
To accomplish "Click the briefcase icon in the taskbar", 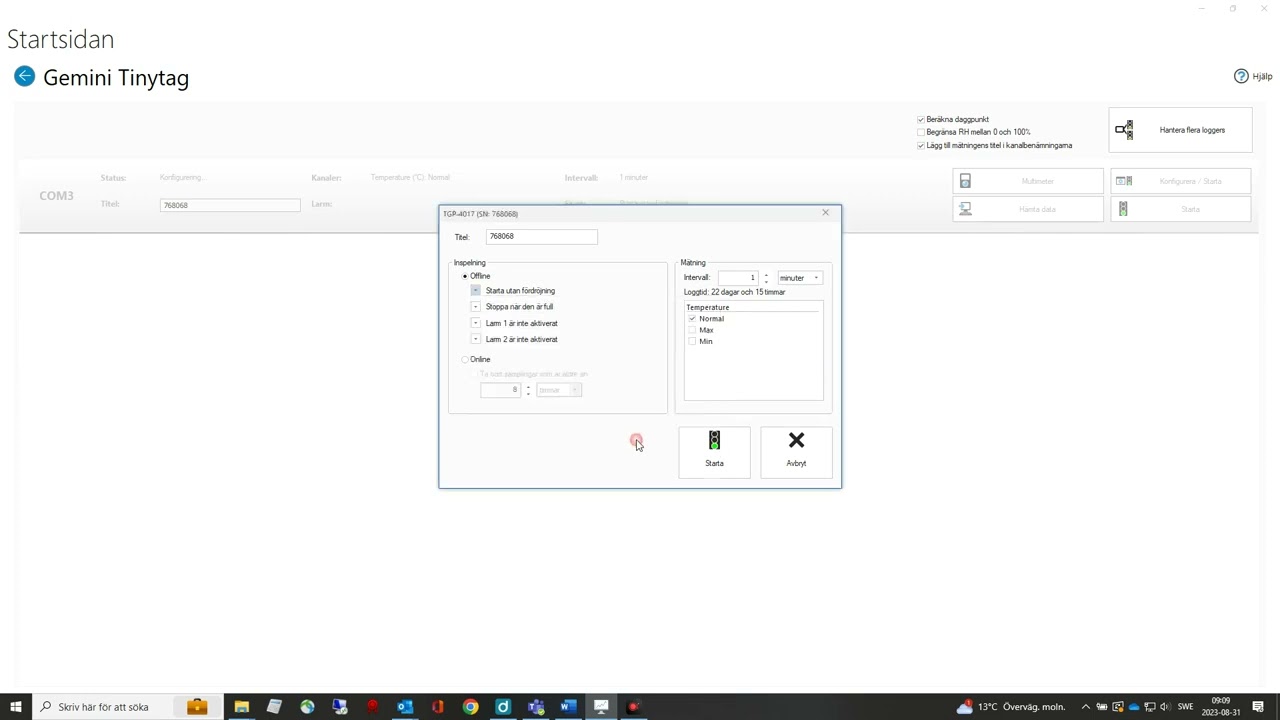I will pos(197,707).
